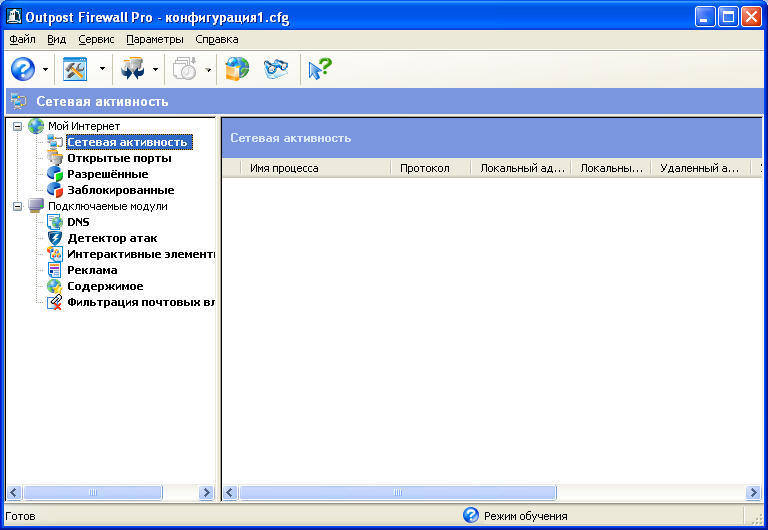Select Сетевая активность tree item

tap(129, 142)
